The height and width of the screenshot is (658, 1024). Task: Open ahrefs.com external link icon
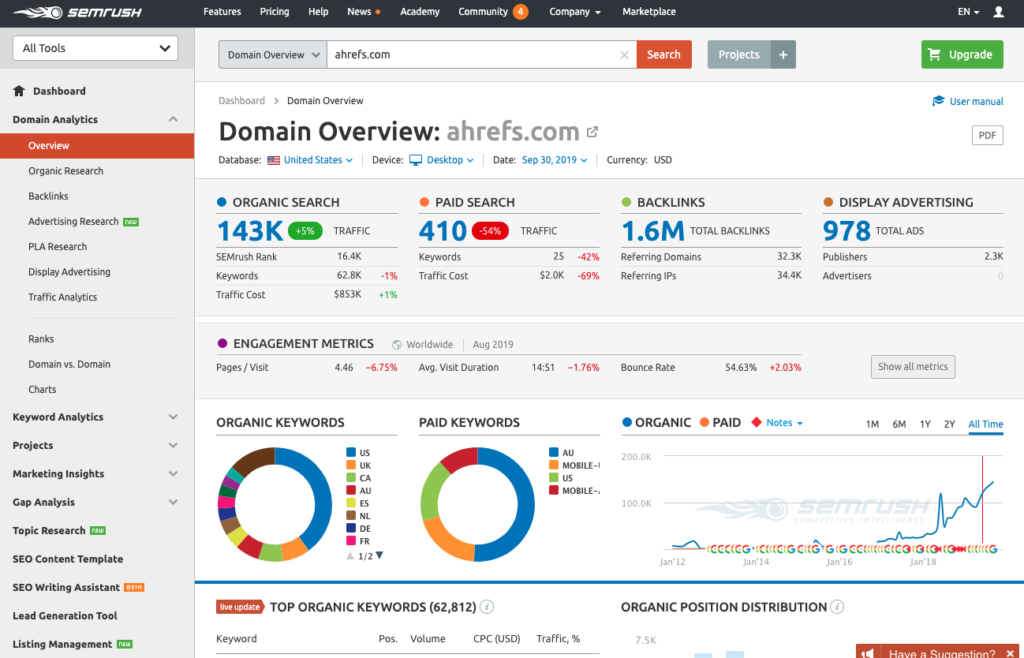tap(592, 131)
